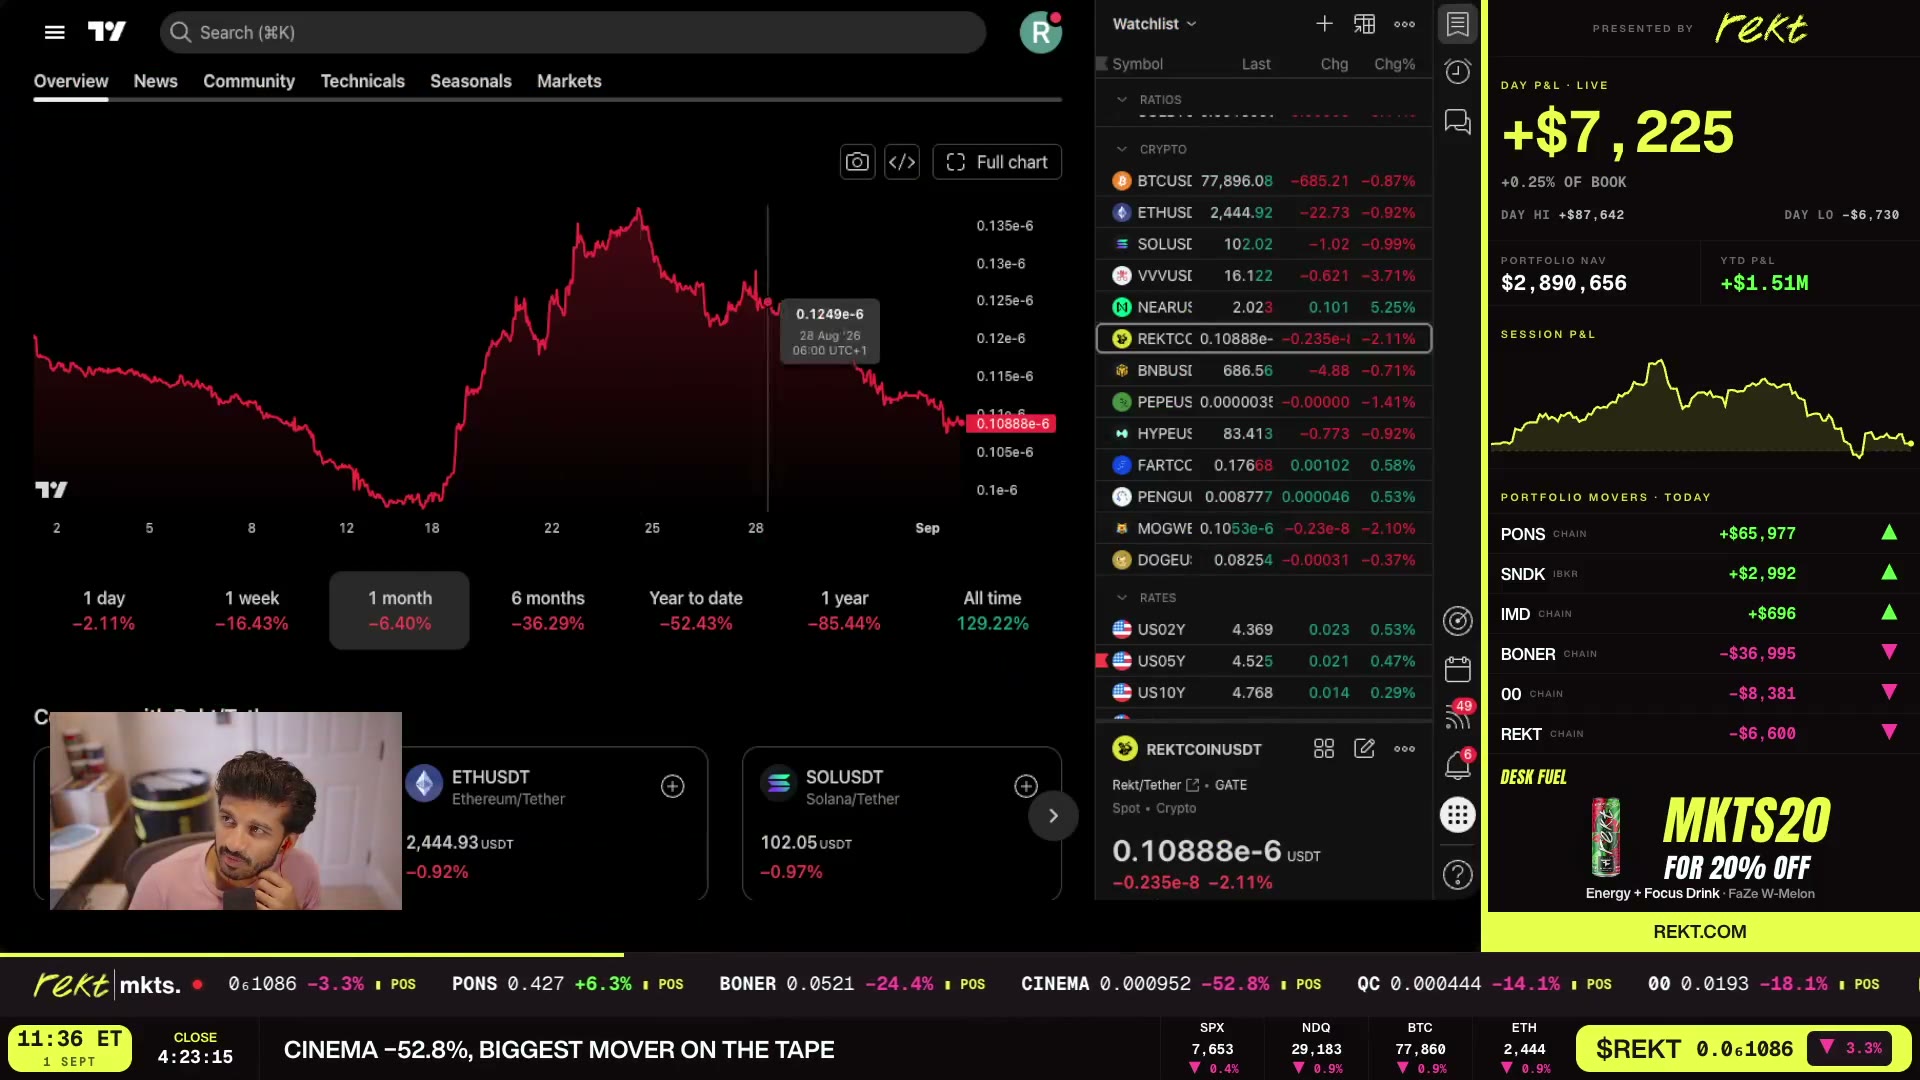Select the 6 months performance range
The width and height of the screenshot is (1920, 1080).
[x=548, y=611]
